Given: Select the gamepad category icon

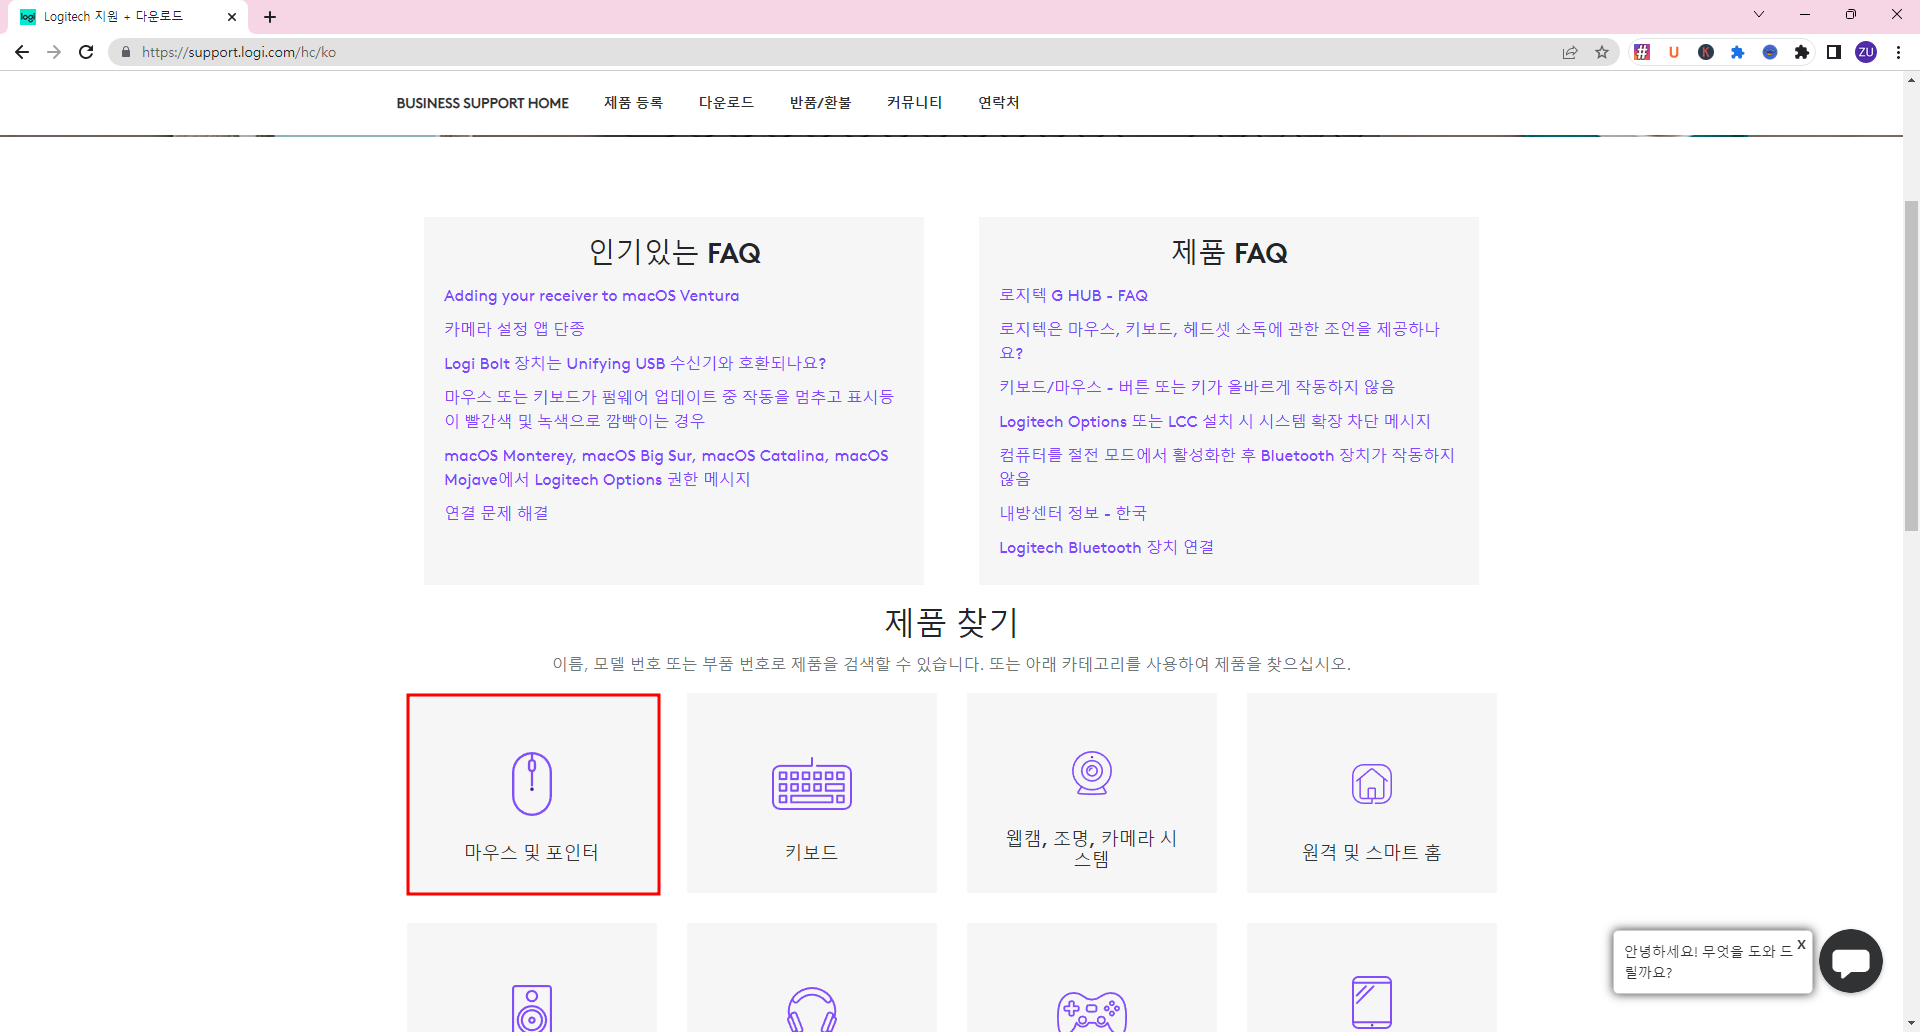Looking at the screenshot, I should tap(1092, 1011).
